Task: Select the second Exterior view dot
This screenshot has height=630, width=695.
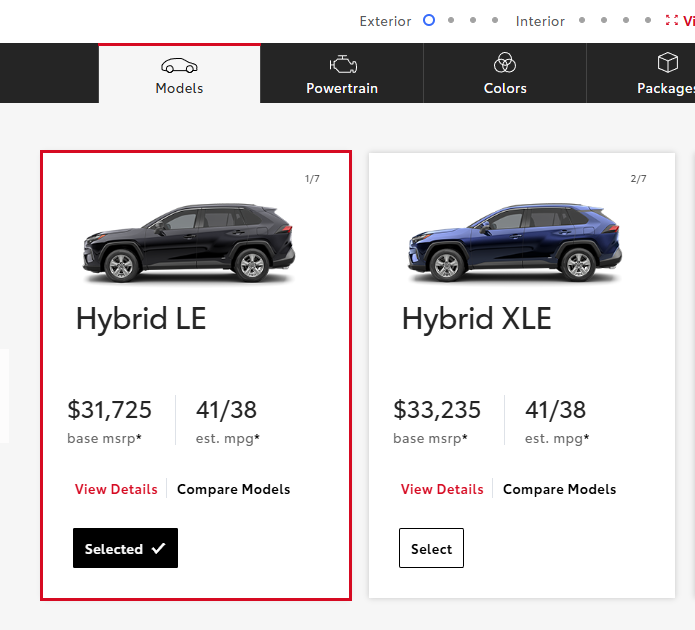Action: click(x=451, y=20)
